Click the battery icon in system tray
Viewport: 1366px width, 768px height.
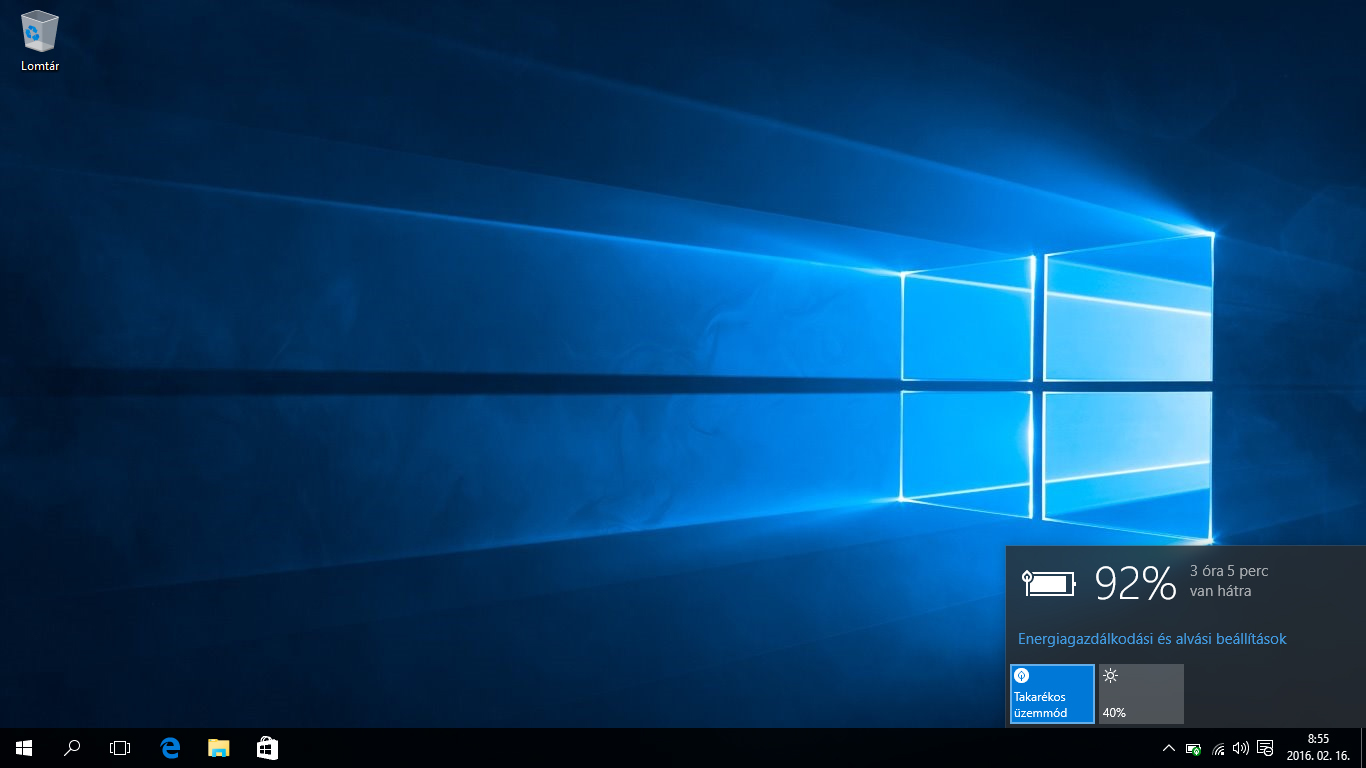point(1193,748)
